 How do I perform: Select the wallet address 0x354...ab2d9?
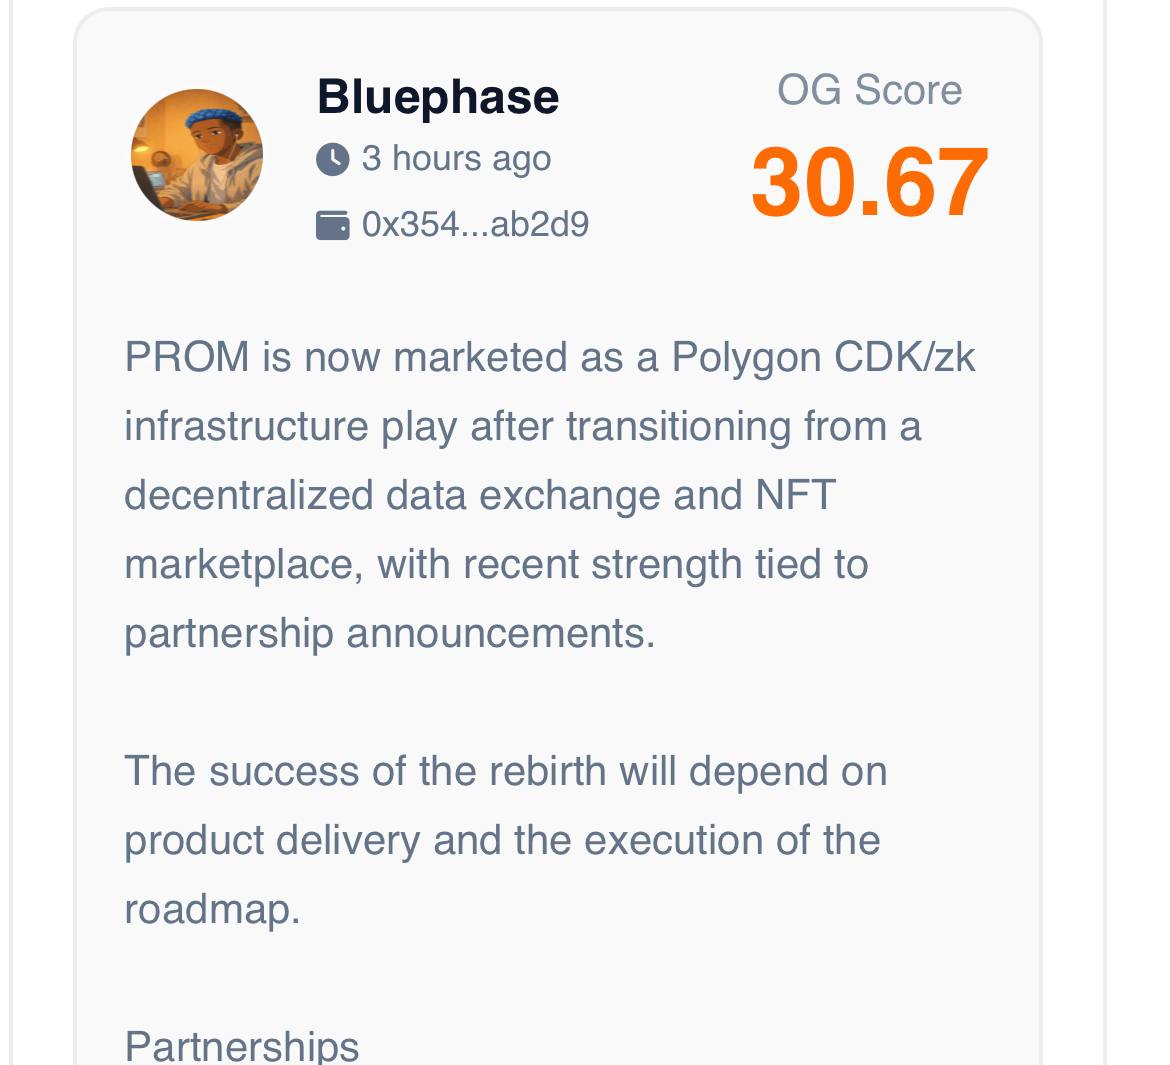[x=475, y=225]
